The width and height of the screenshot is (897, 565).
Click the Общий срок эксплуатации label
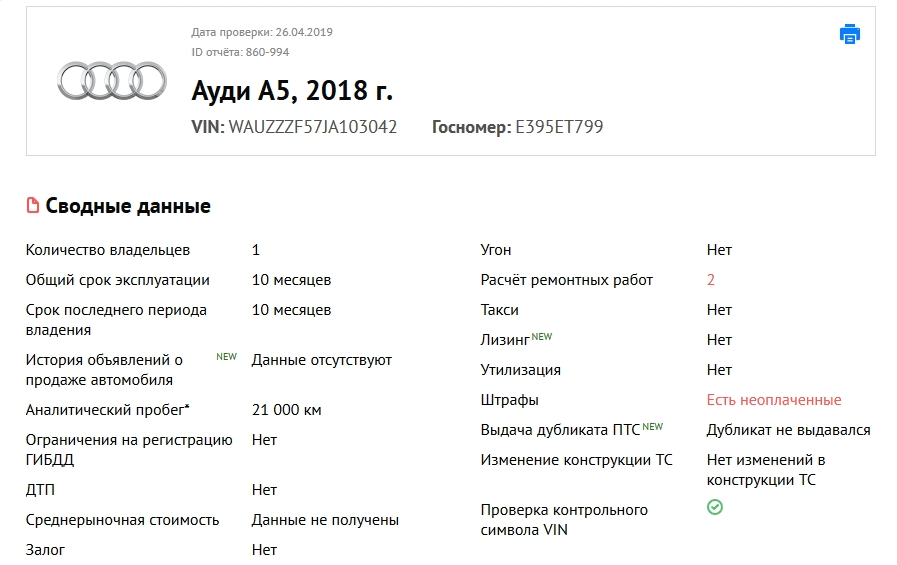tap(118, 280)
